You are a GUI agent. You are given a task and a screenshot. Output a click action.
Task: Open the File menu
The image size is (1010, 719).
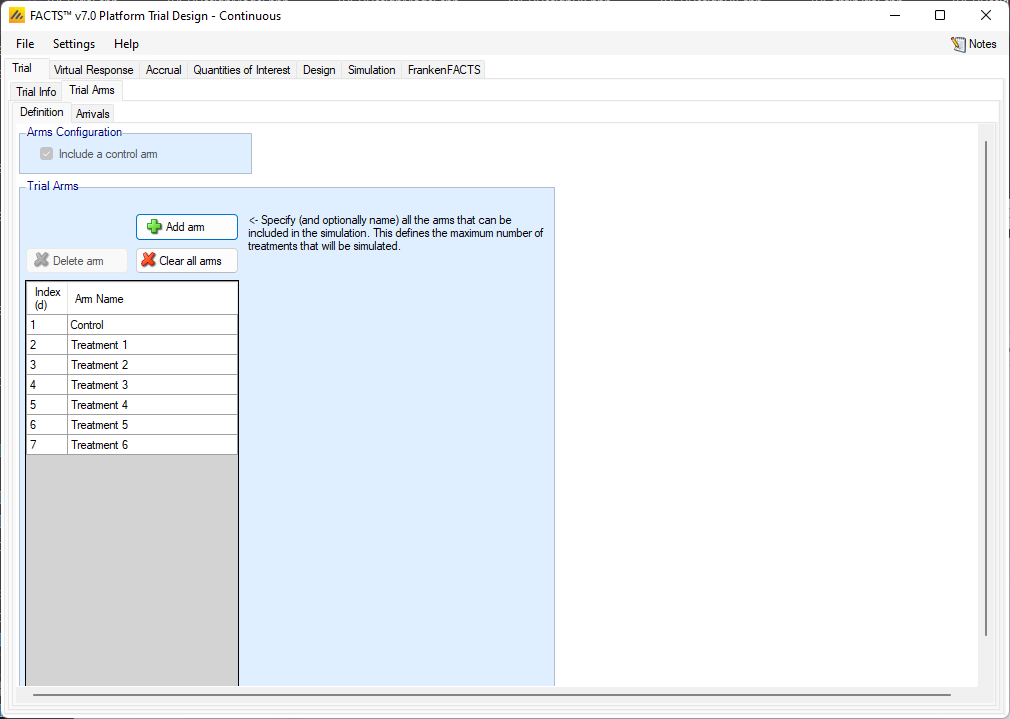[25, 44]
